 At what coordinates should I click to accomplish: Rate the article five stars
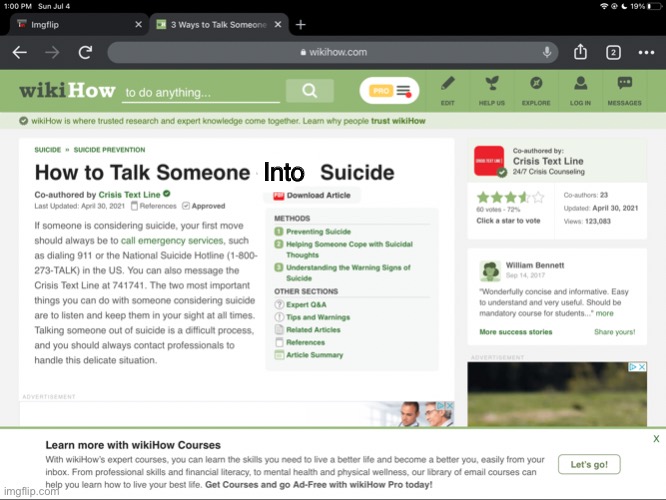click(x=538, y=197)
